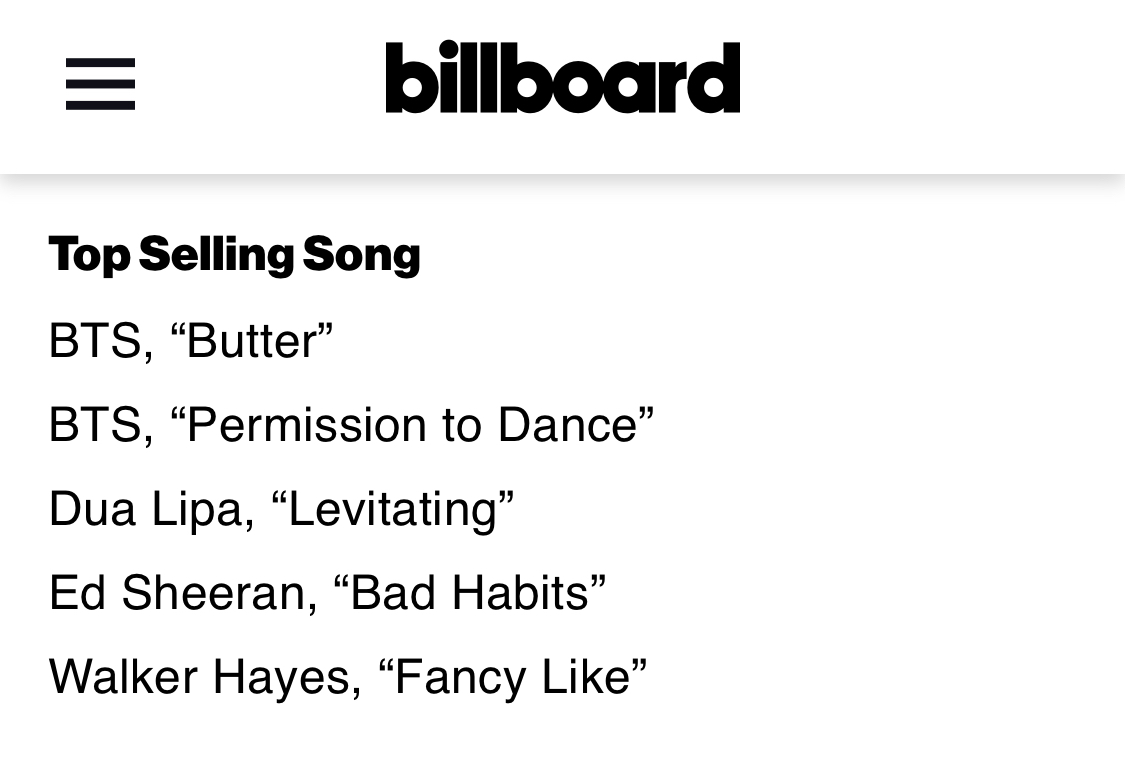Screen dimensions: 1125x759
Task: Click the word Dance in BTS song title
Action: point(568,425)
